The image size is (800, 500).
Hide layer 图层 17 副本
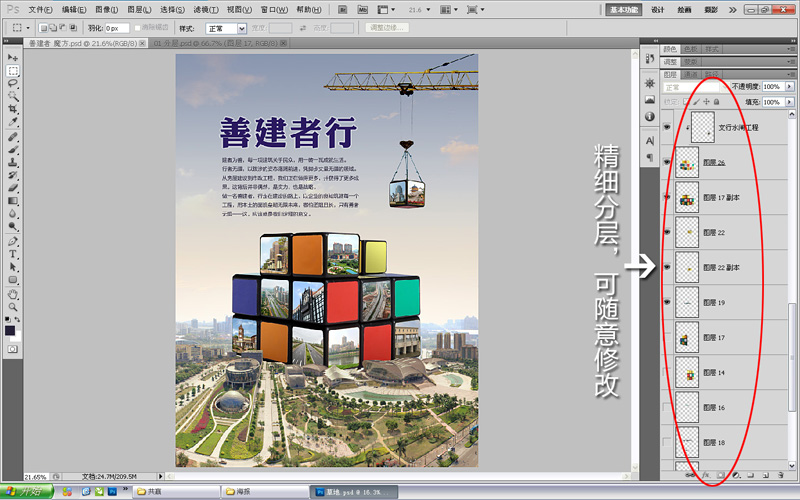pyautogui.click(x=667, y=197)
